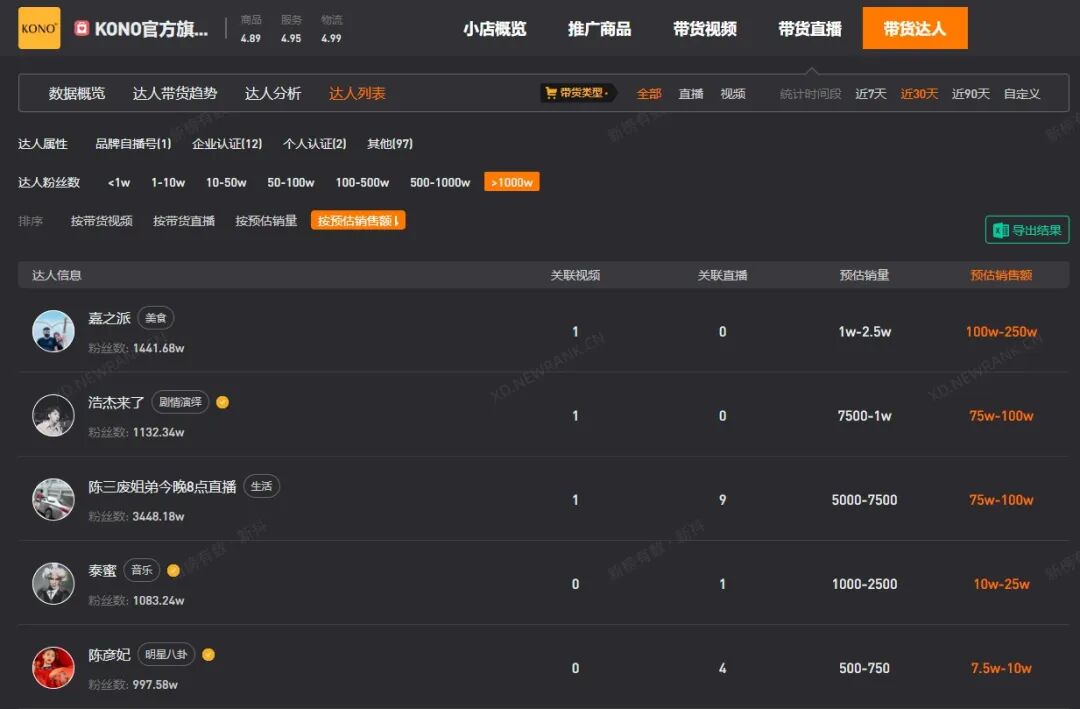Open 浩杰来了 influencer name link

[x=116, y=402]
